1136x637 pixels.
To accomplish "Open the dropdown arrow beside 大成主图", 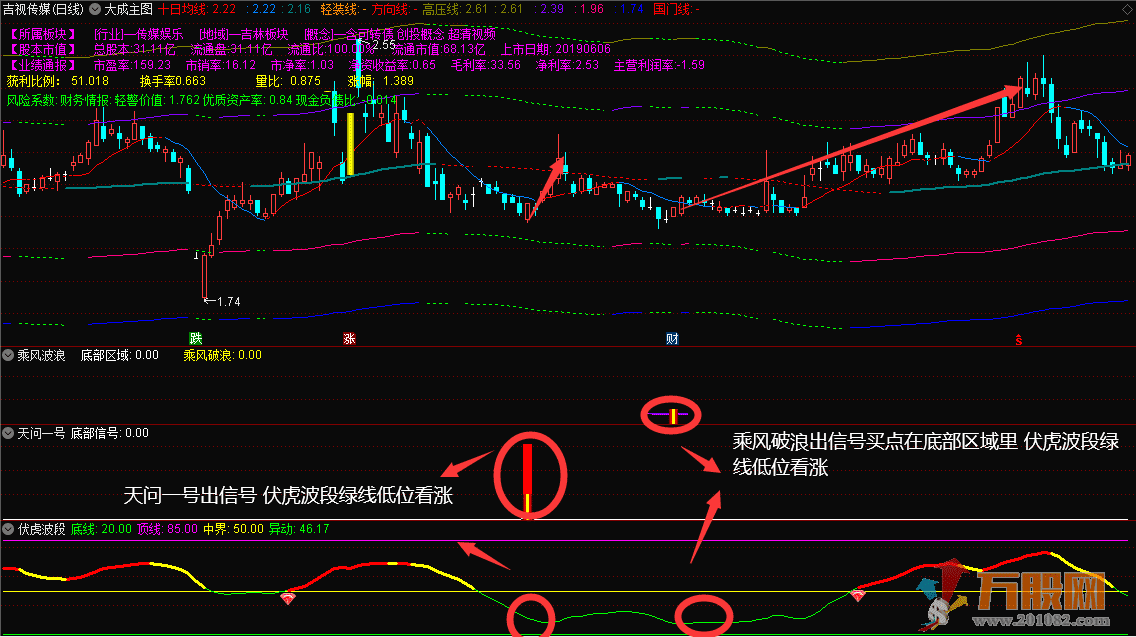I will [x=95, y=9].
